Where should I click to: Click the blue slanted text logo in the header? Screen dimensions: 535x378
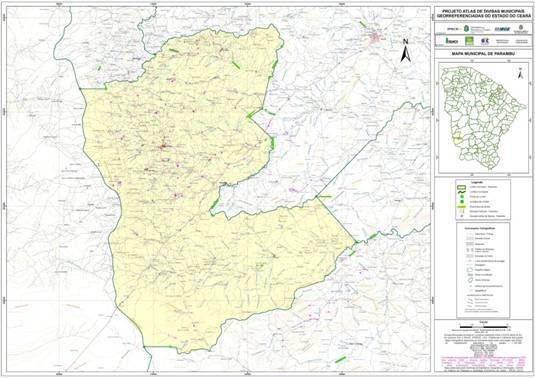coord(502,29)
